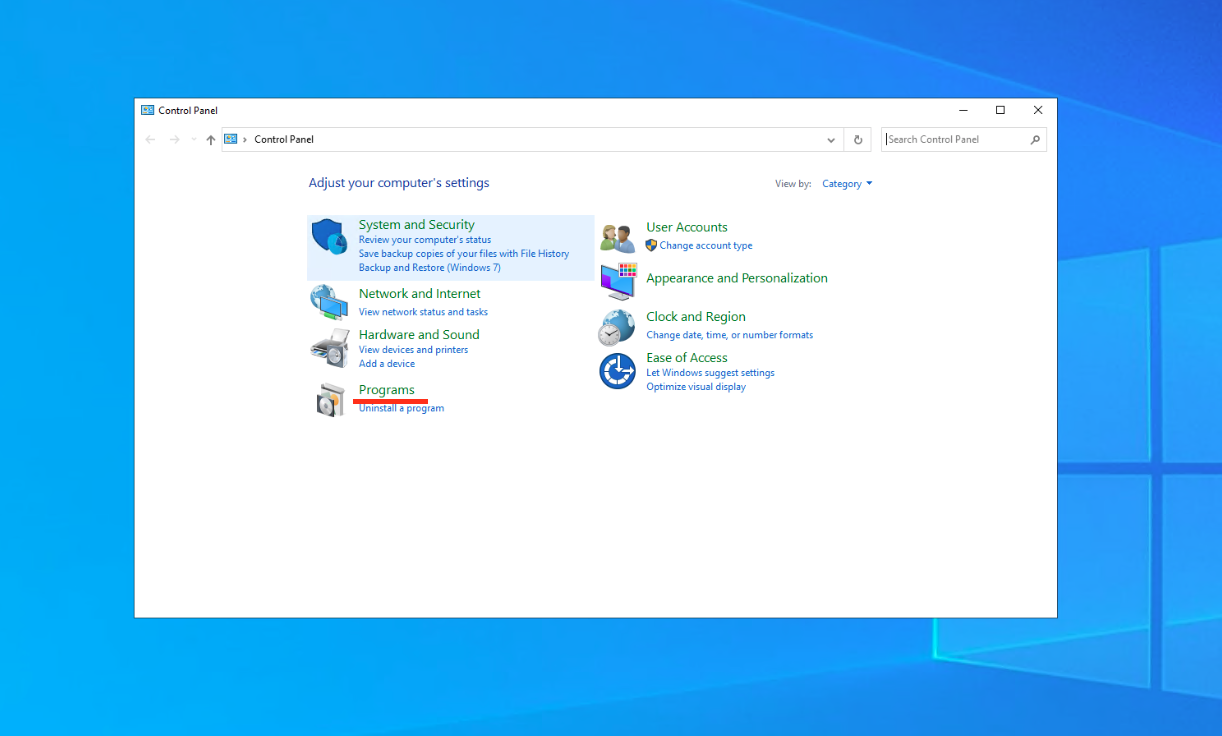Click the search magnifier icon

[x=1035, y=140]
